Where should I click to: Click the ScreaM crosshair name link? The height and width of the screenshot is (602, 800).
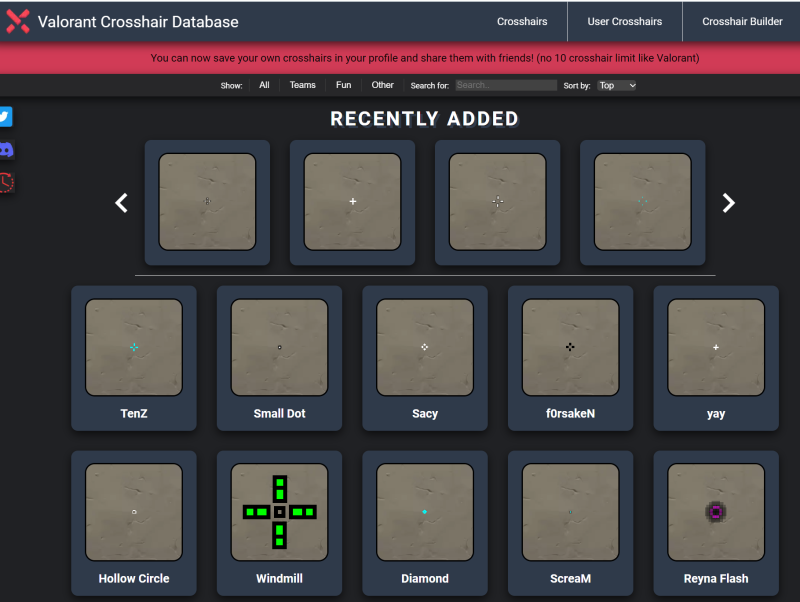[x=570, y=578]
